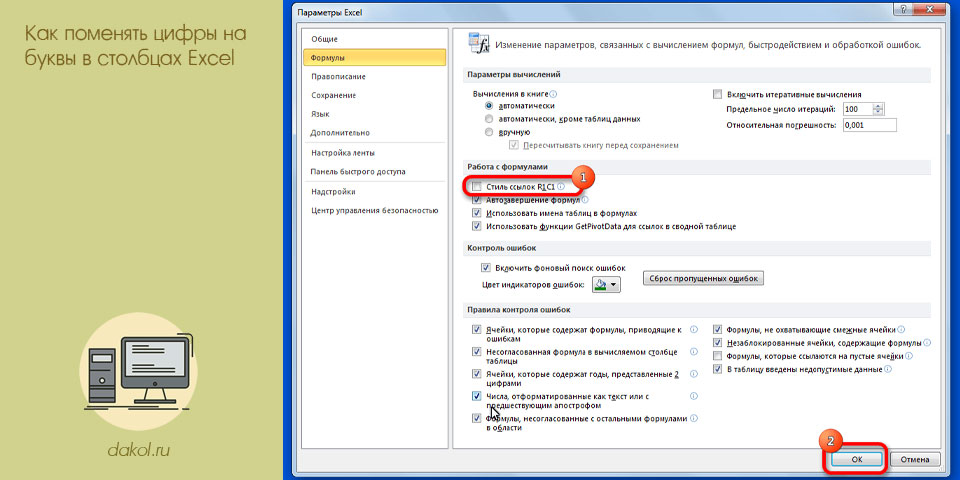Click info icon for недопустимые данные rule

pos(887,370)
